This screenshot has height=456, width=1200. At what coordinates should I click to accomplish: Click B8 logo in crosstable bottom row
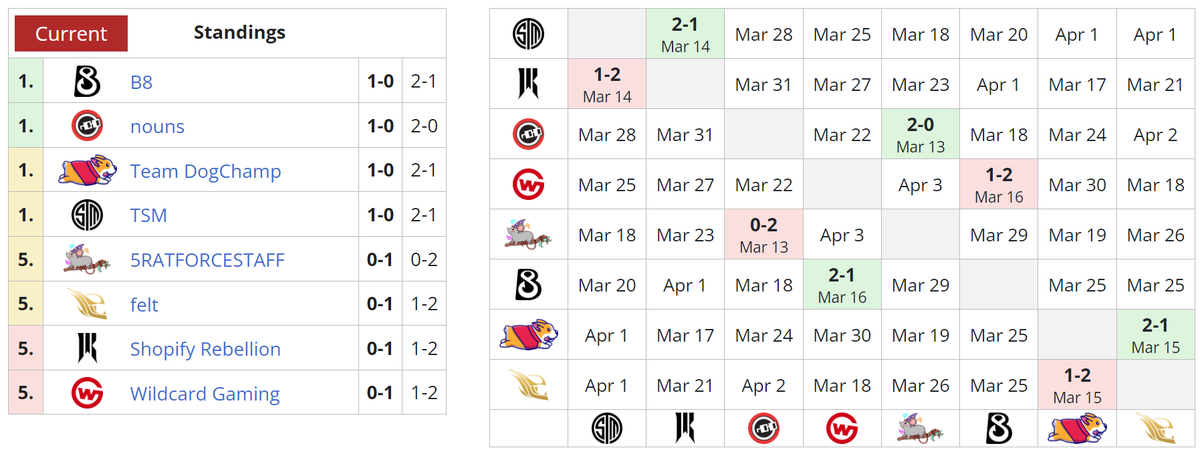click(x=999, y=427)
